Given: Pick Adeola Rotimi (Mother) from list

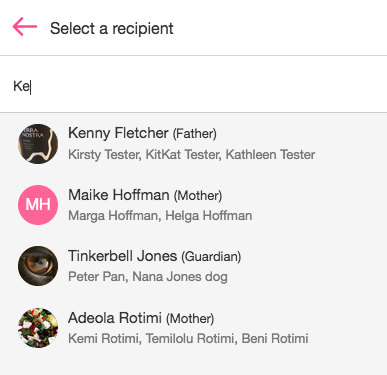Looking at the screenshot, I should (x=193, y=328).
